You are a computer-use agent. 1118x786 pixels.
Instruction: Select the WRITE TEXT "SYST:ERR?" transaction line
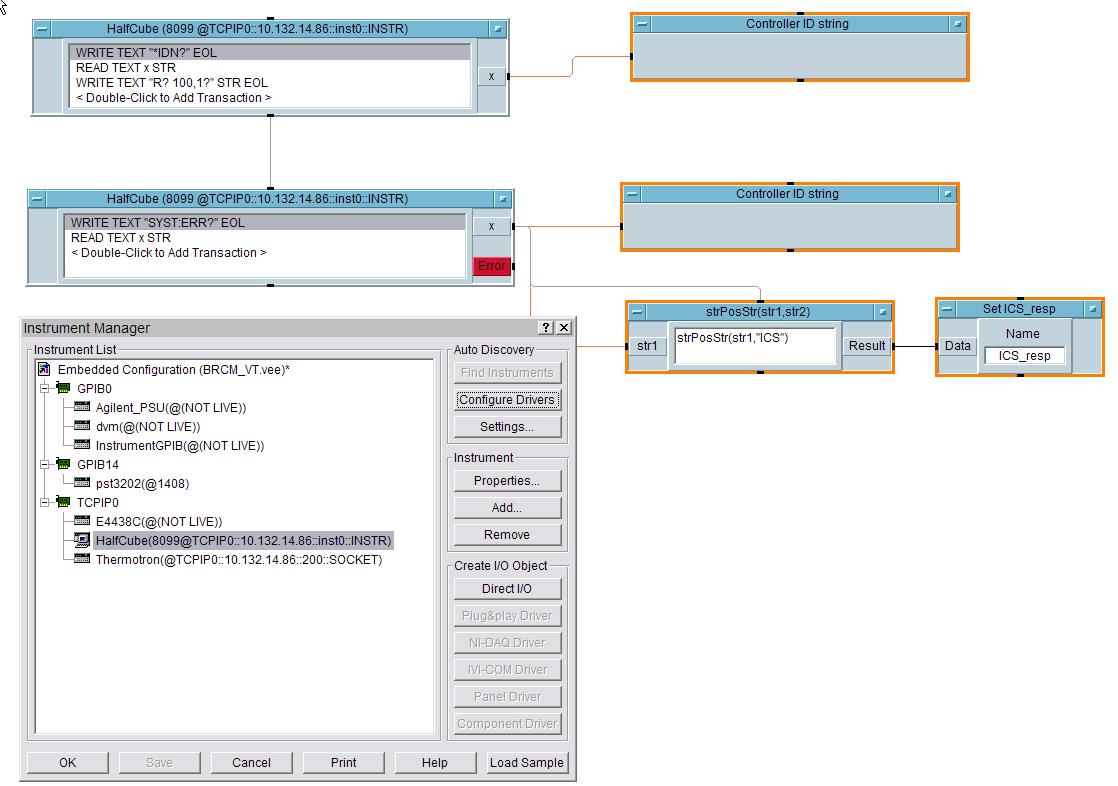click(x=158, y=223)
